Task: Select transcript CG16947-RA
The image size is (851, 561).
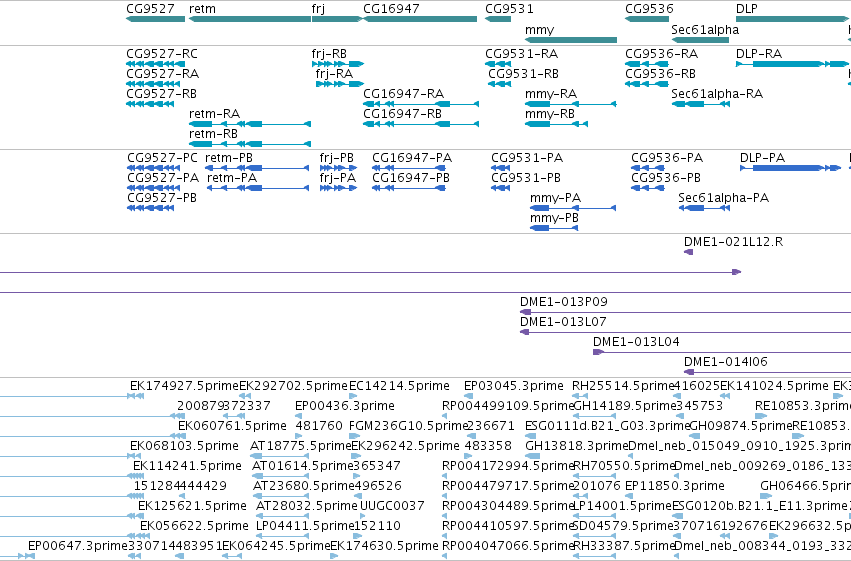Action: click(421, 104)
